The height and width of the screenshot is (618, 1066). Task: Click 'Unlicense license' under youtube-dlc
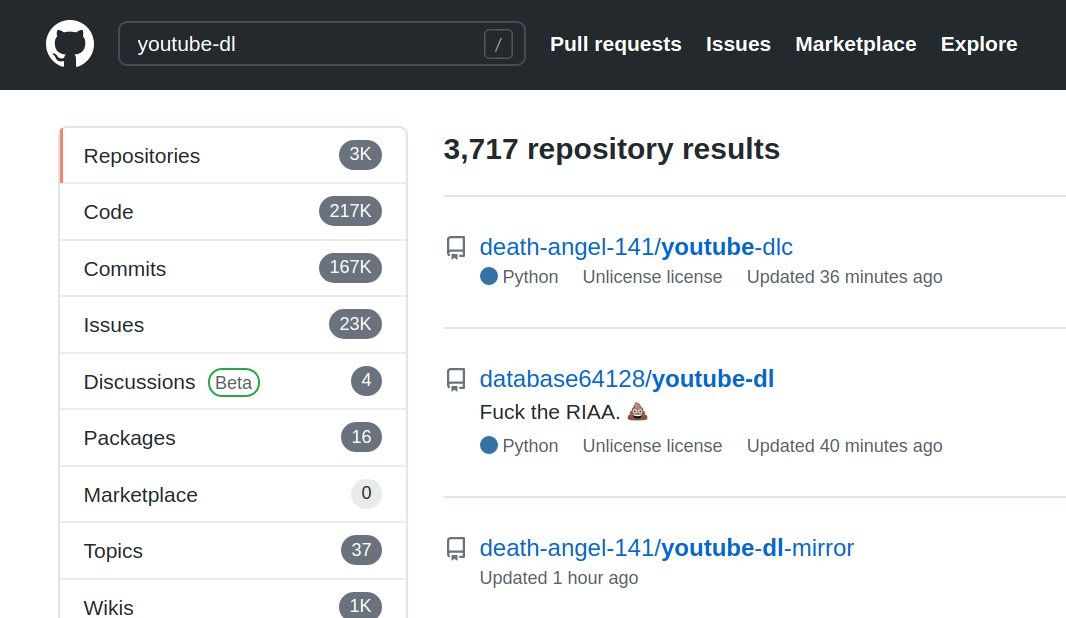[652, 277]
